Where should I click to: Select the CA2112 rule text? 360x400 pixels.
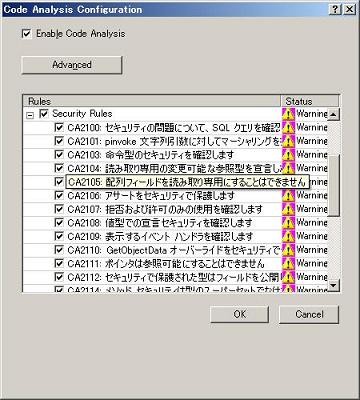pos(174,277)
